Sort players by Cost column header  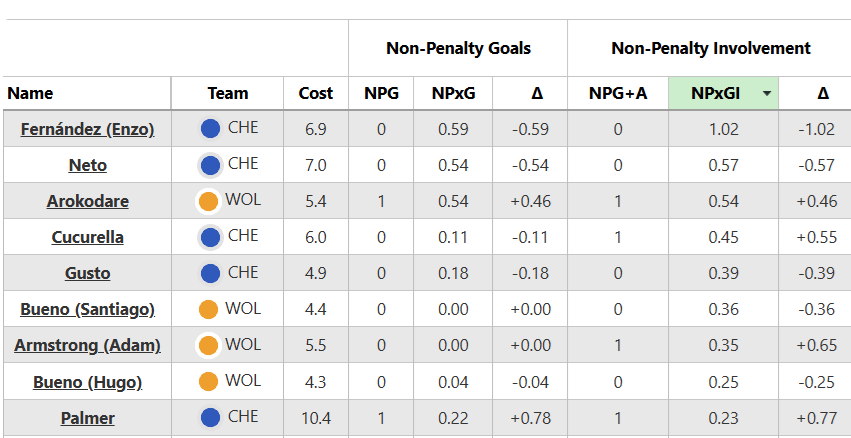pos(316,94)
